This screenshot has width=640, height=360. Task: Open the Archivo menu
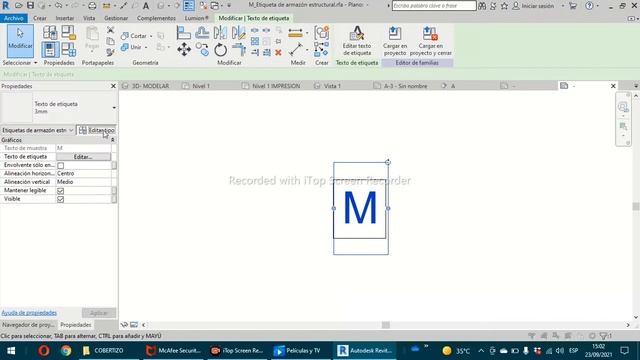coord(14,18)
